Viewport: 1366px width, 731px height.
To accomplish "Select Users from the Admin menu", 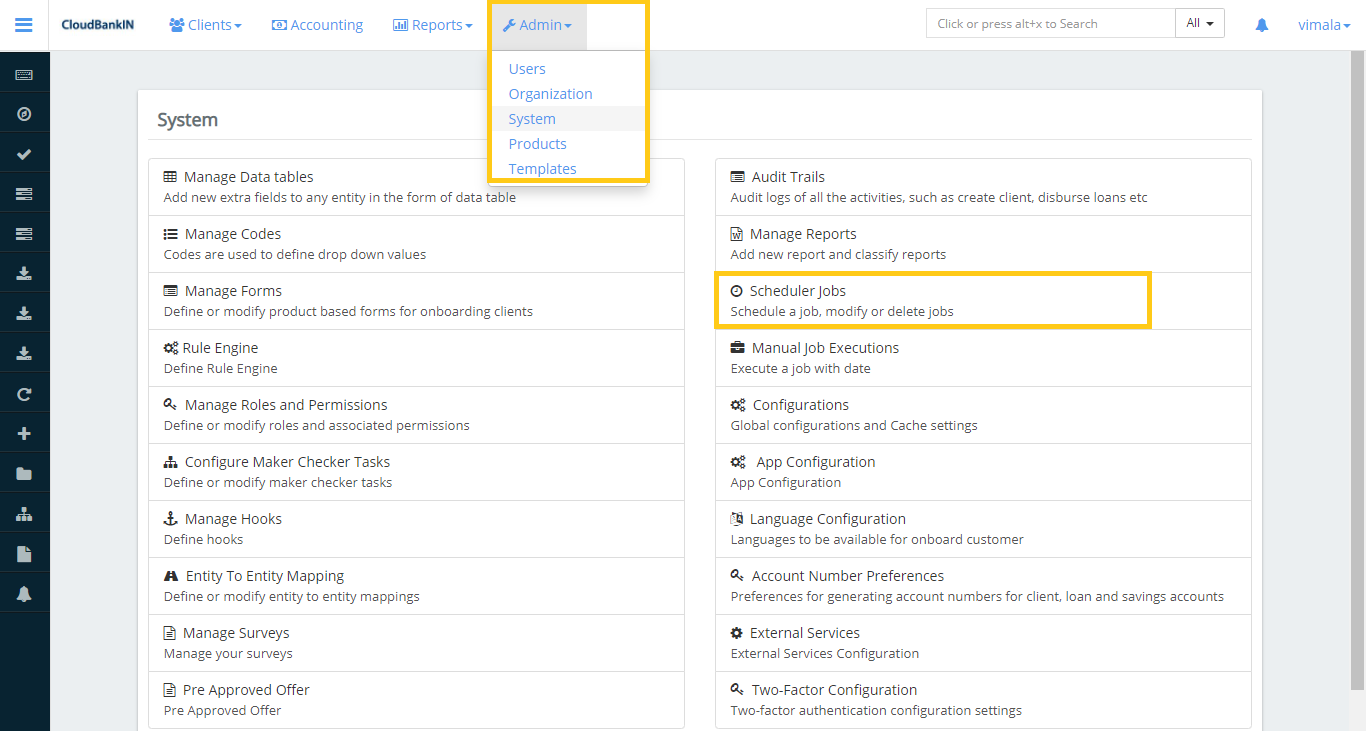I will click(526, 68).
